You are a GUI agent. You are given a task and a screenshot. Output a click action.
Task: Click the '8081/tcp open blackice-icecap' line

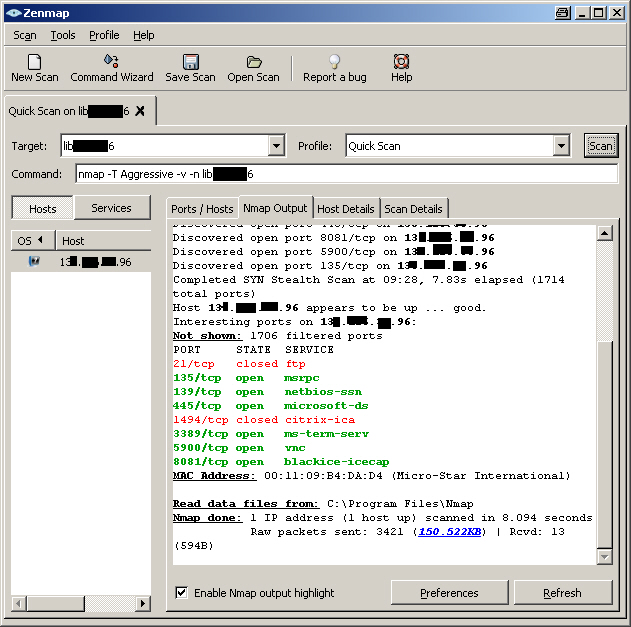click(281, 462)
